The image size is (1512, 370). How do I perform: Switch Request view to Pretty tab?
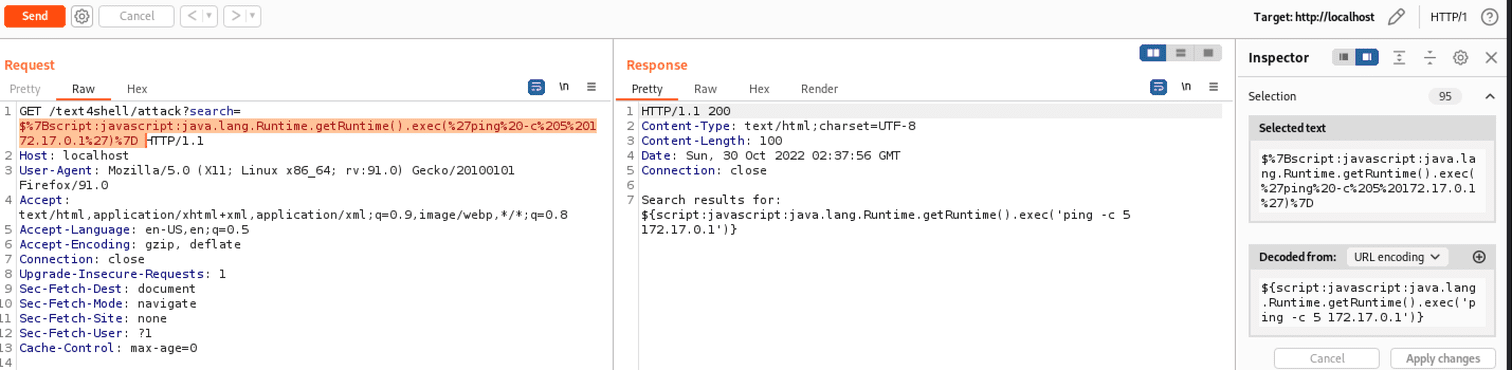25,89
